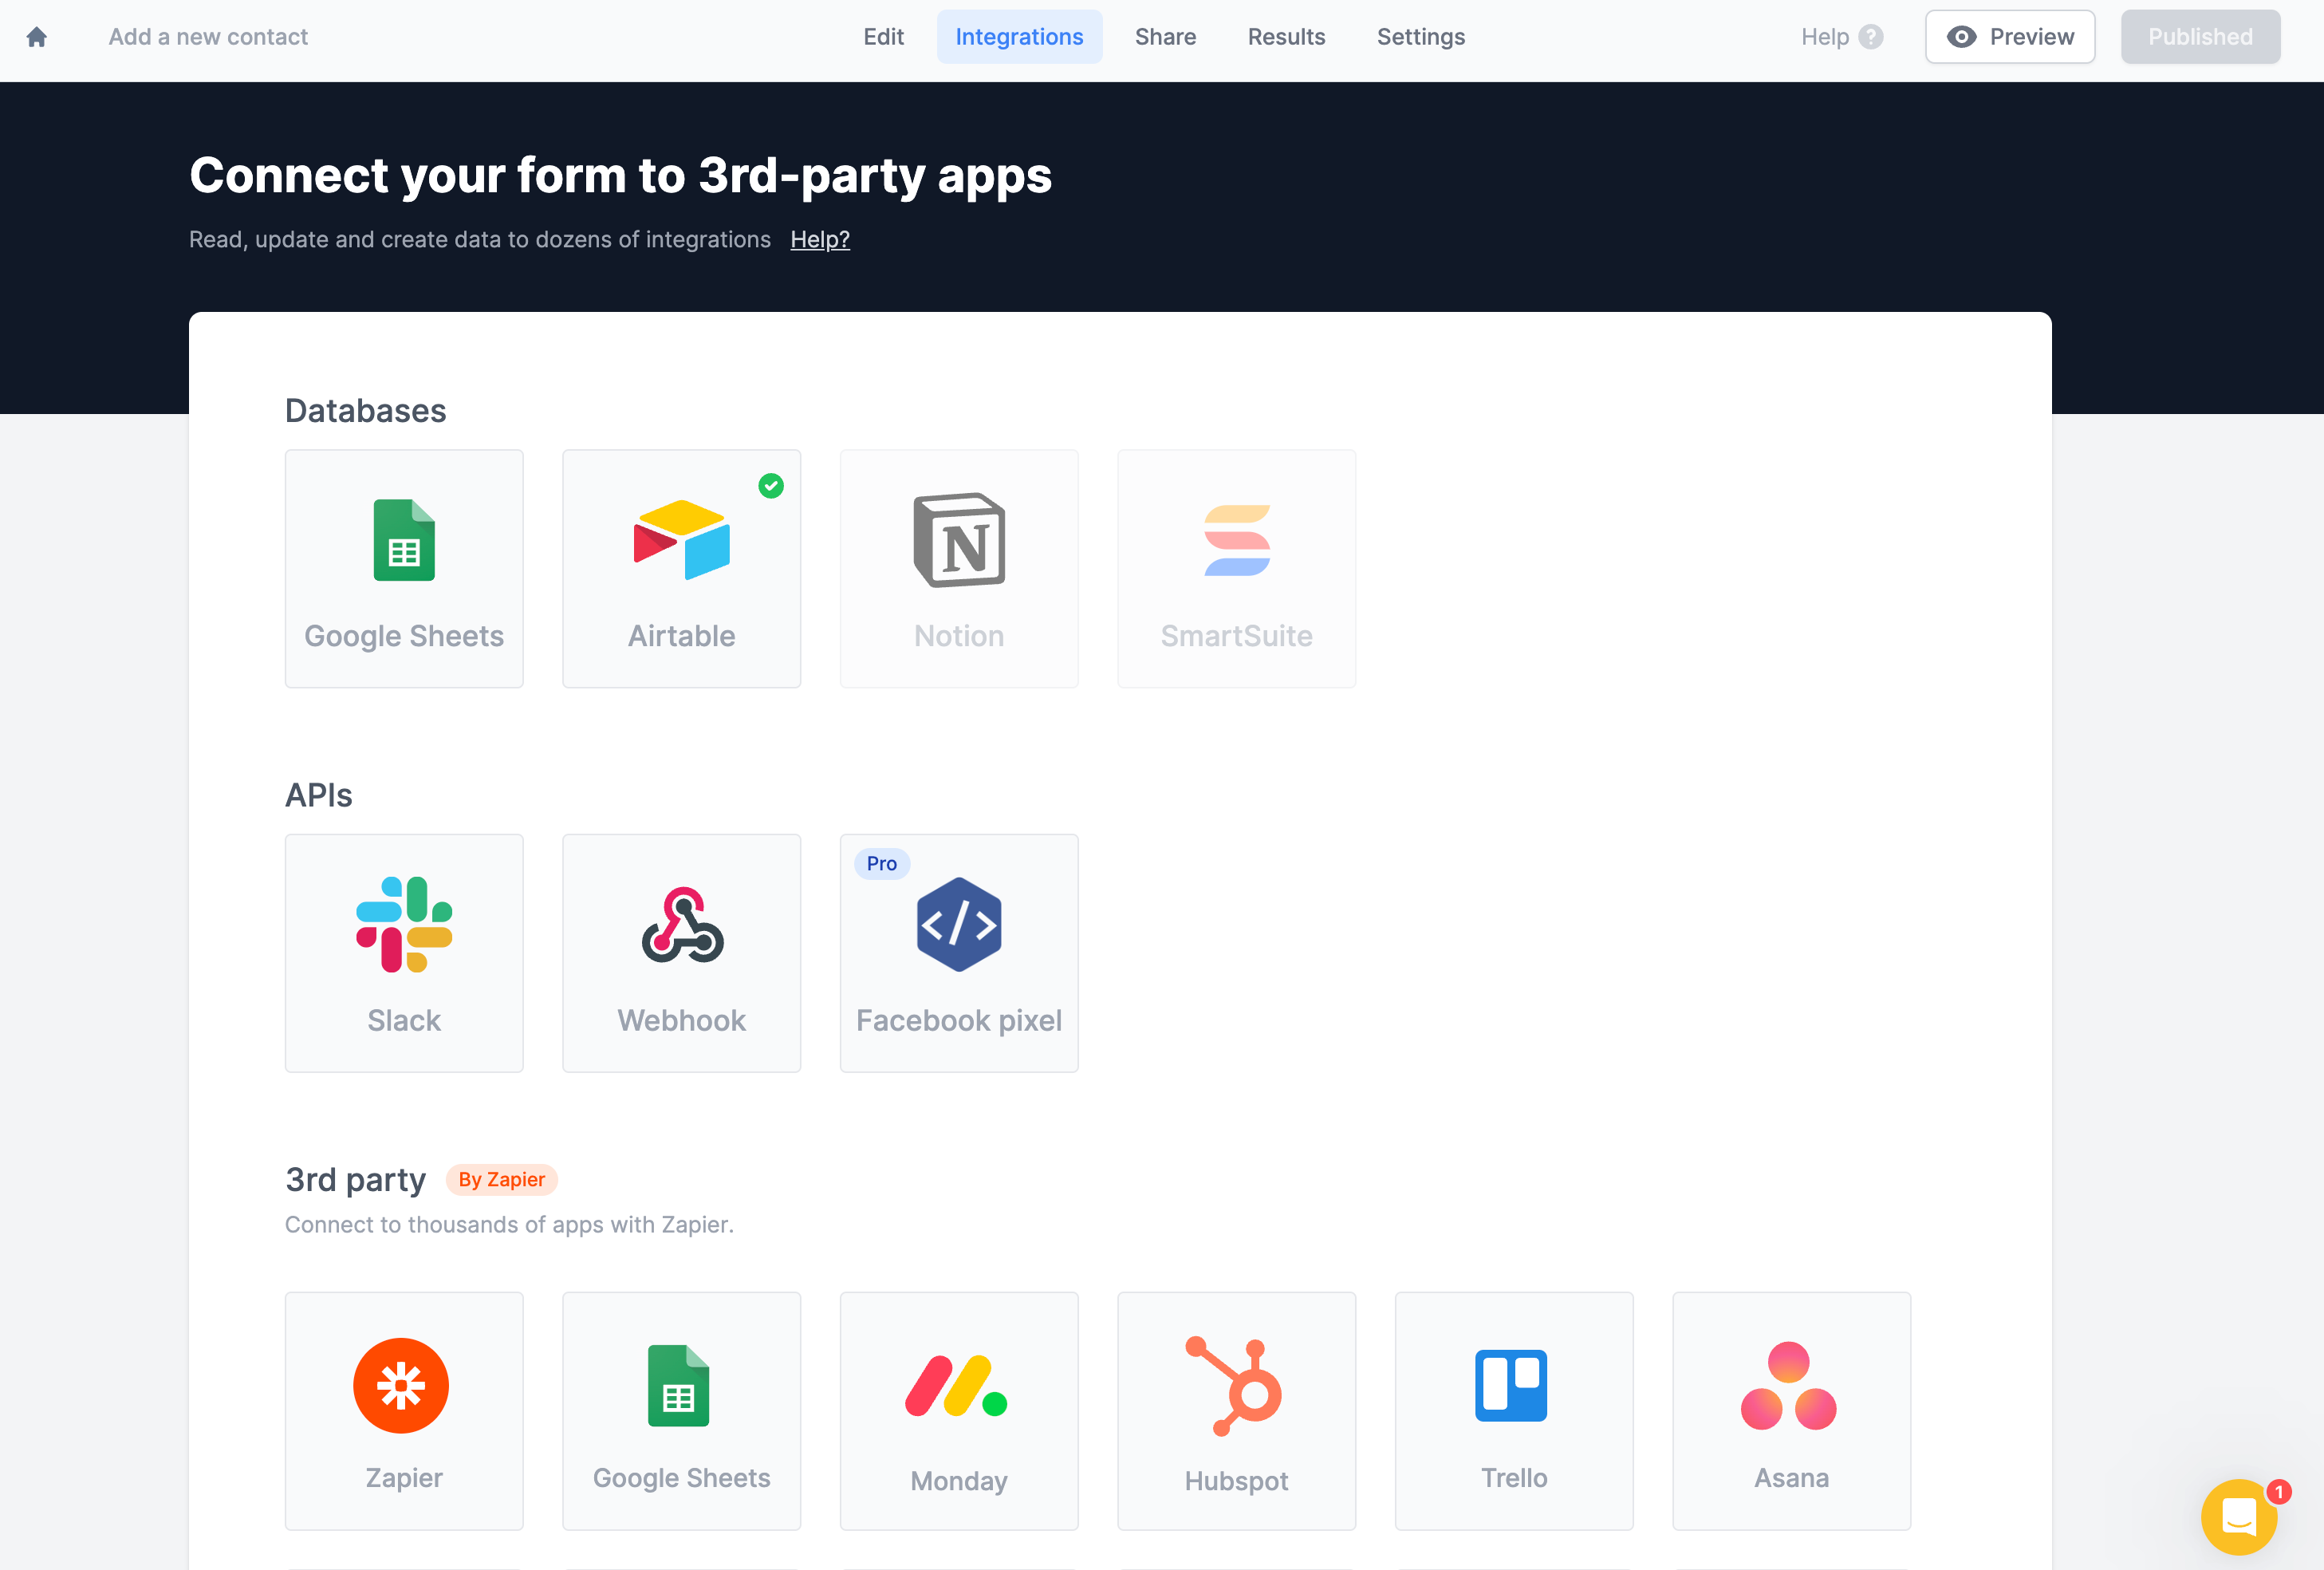Open the chat support widget

pyautogui.click(x=2238, y=1517)
